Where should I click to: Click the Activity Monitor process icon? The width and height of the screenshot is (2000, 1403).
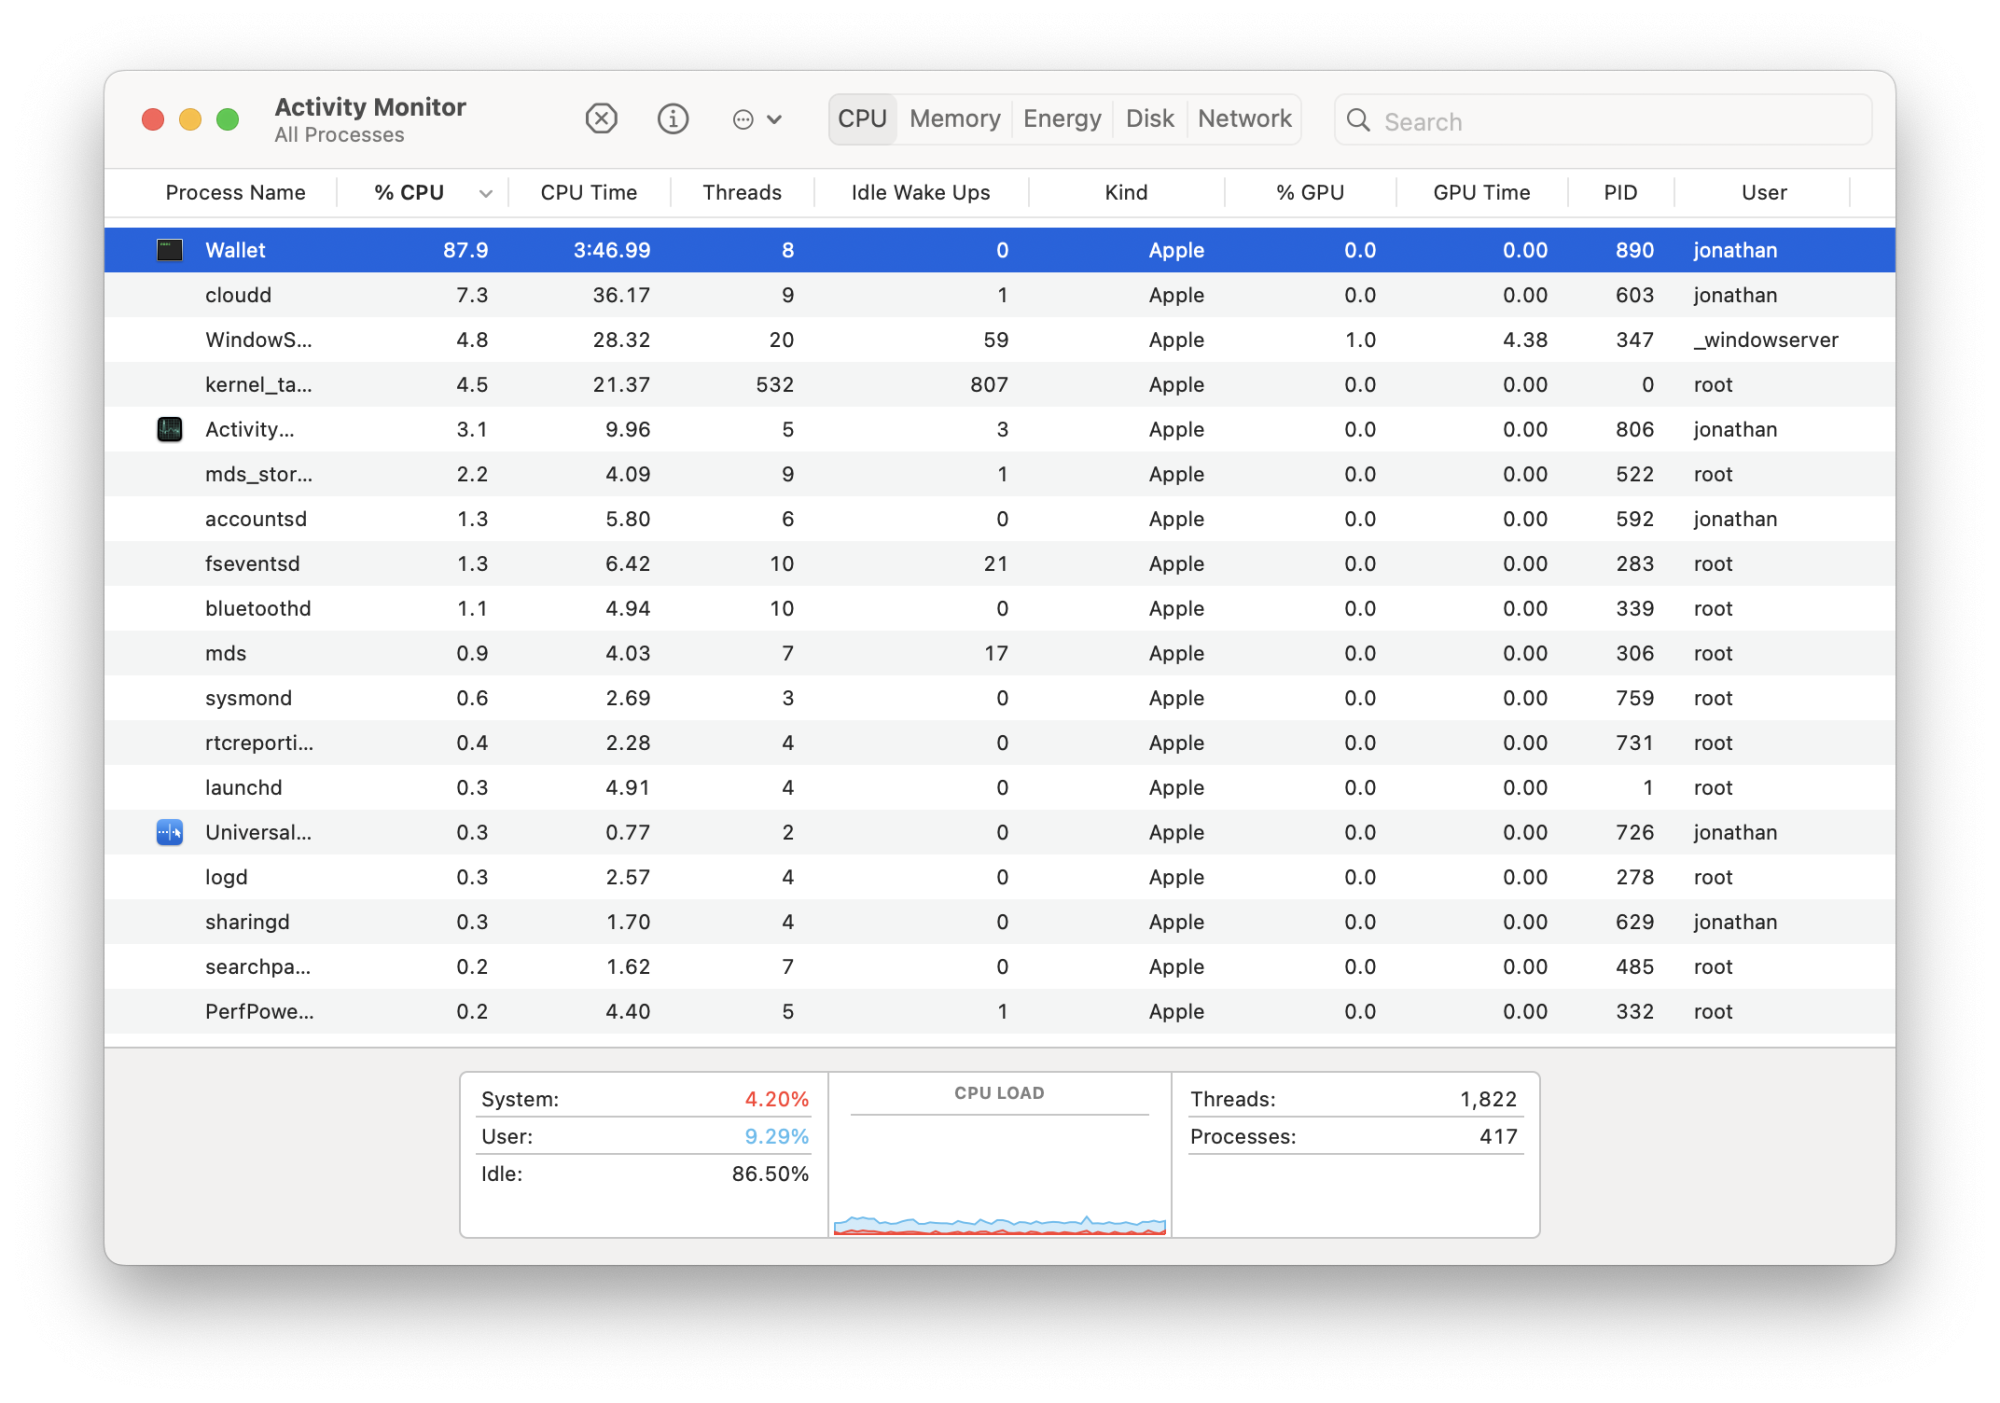click(x=170, y=429)
